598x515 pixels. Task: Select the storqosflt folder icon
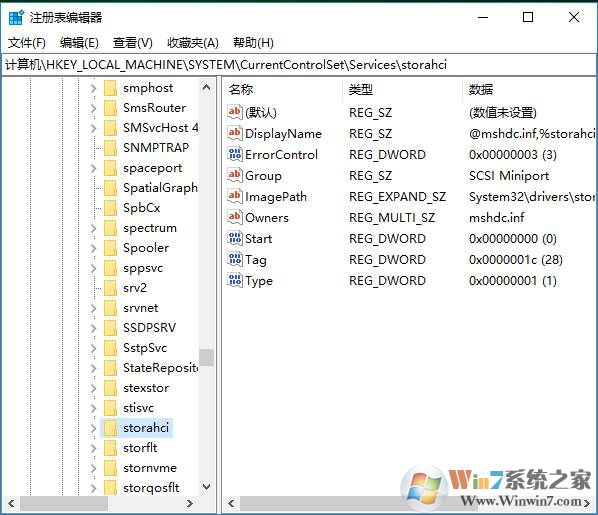pos(110,488)
